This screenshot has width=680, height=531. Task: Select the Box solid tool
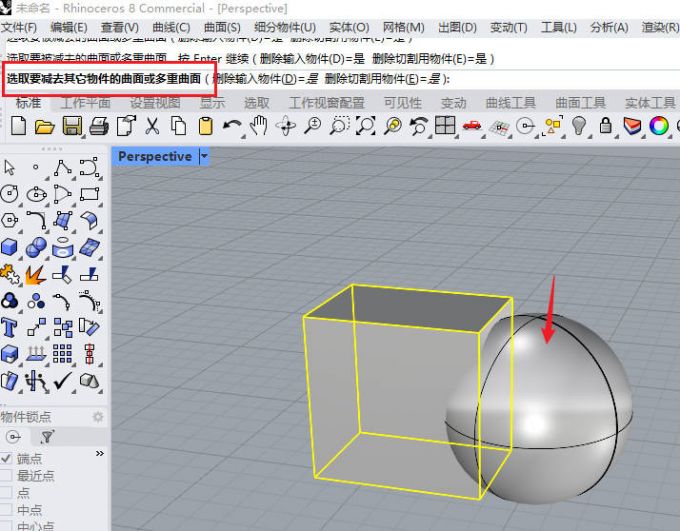tap(10, 247)
